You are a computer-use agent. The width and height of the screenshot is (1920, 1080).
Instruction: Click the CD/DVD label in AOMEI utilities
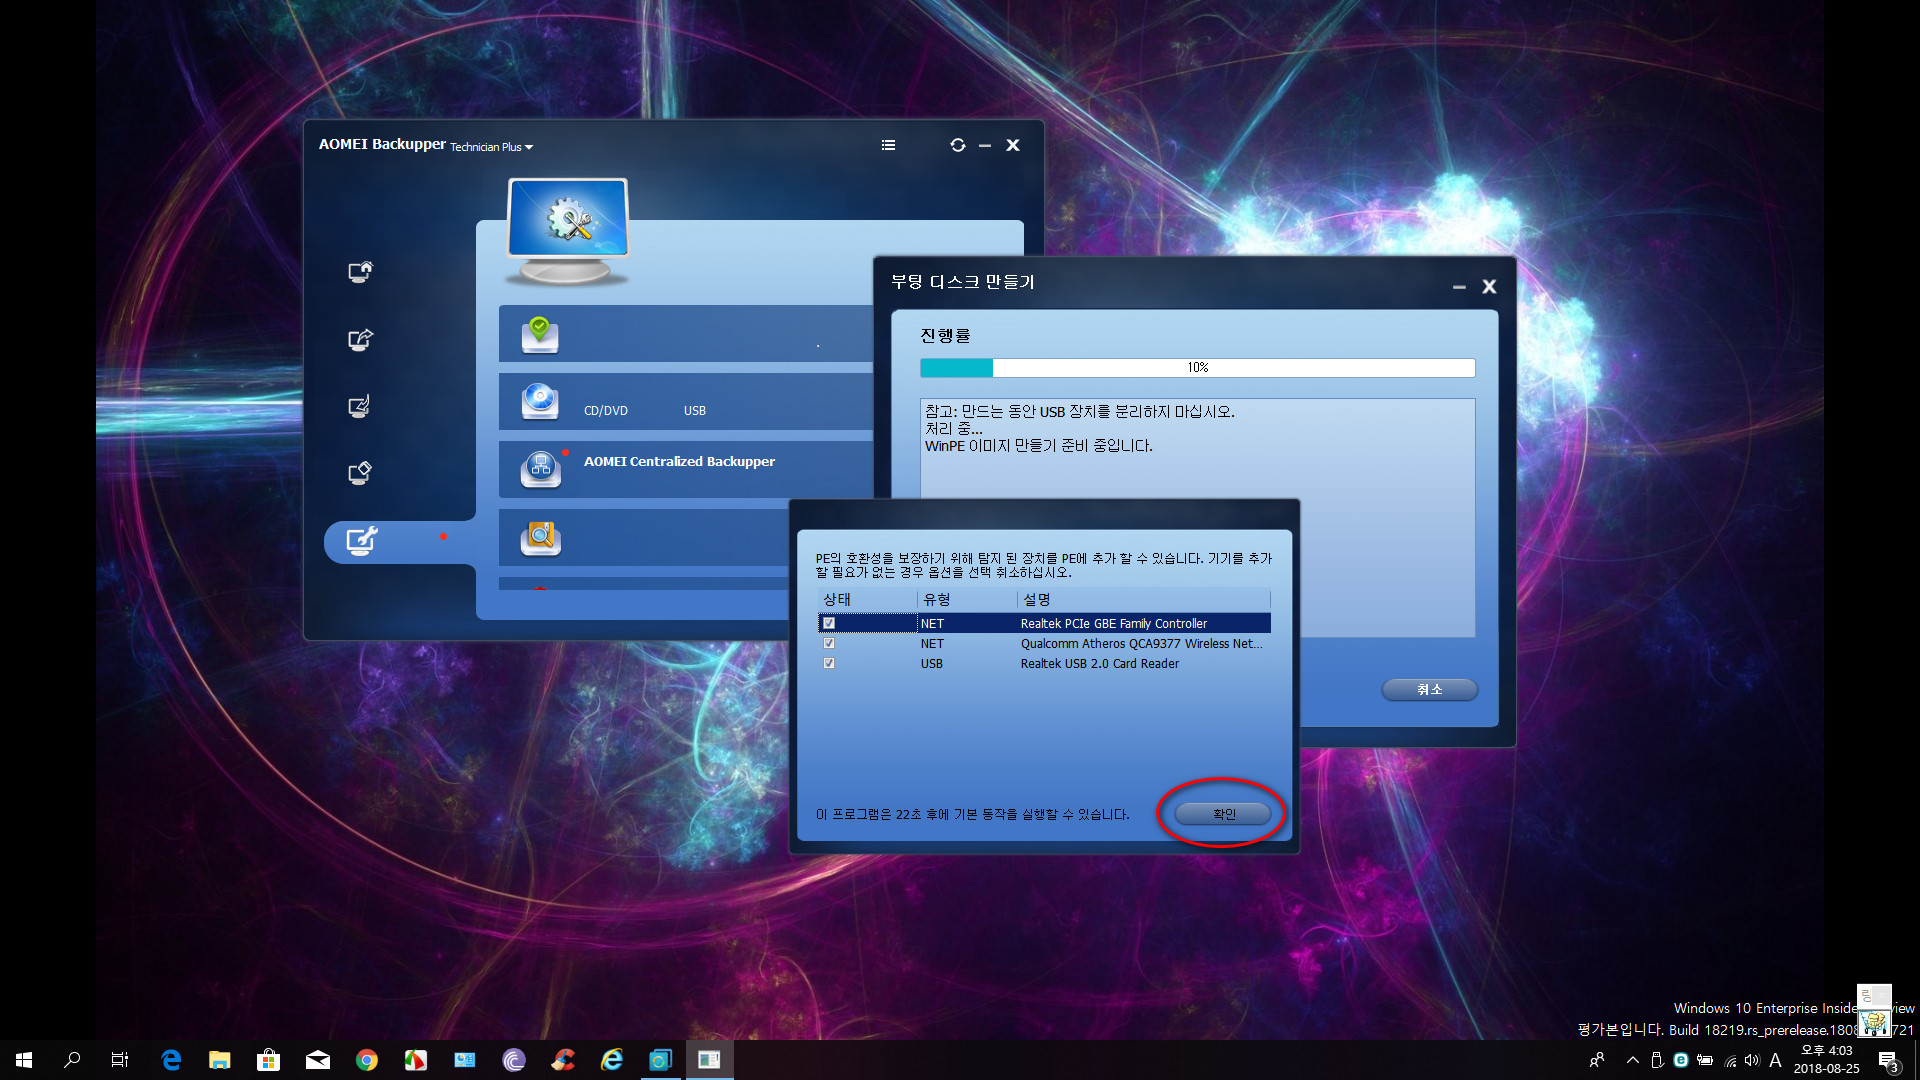(606, 411)
